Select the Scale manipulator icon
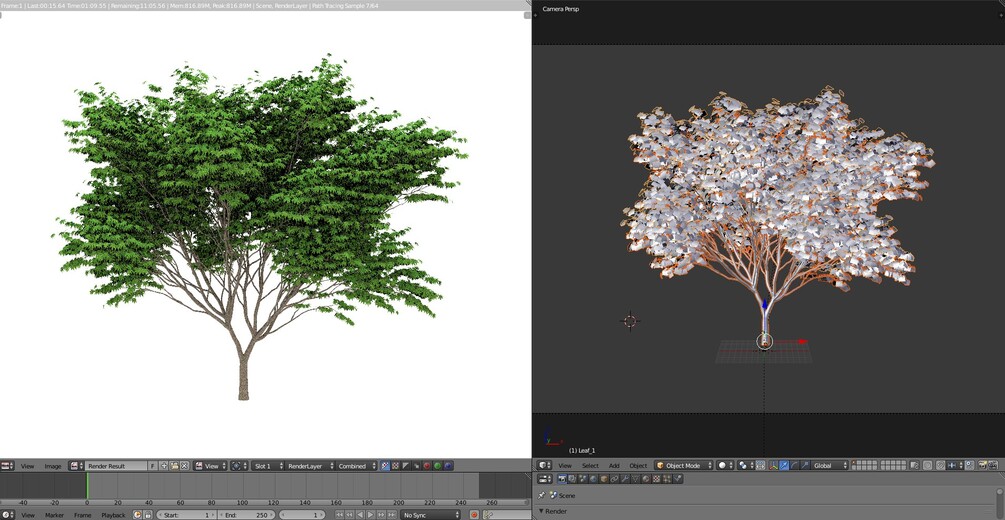This screenshot has width=1005, height=520. [805, 465]
